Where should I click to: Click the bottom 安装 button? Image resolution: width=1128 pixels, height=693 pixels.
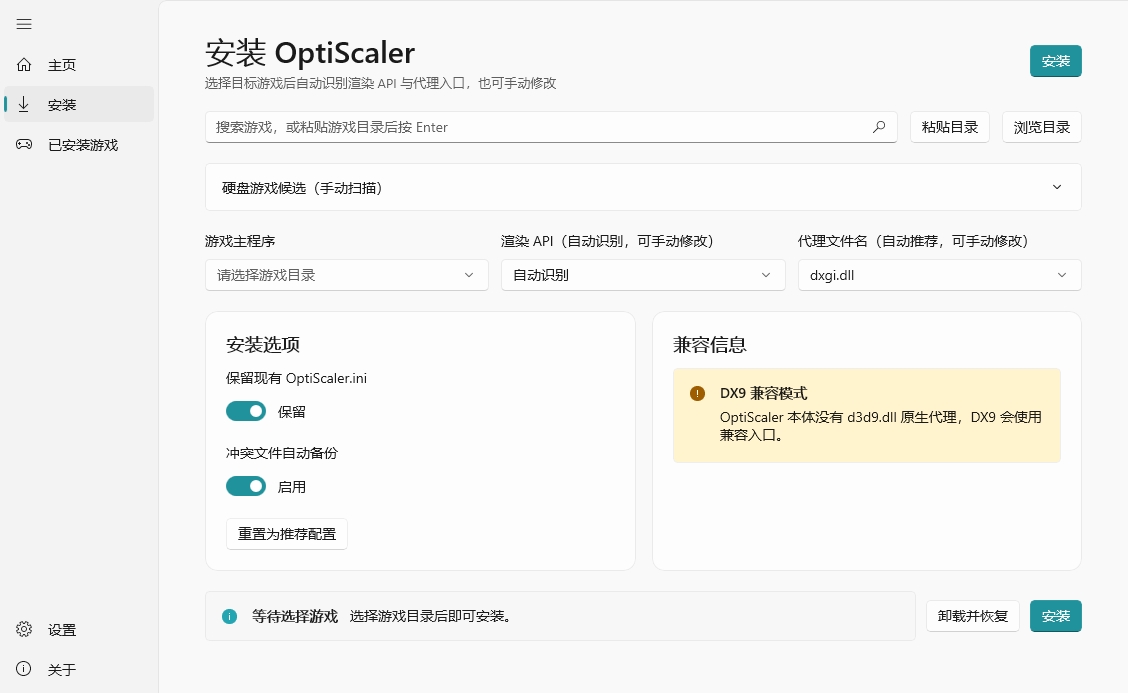pos(1055,616)
